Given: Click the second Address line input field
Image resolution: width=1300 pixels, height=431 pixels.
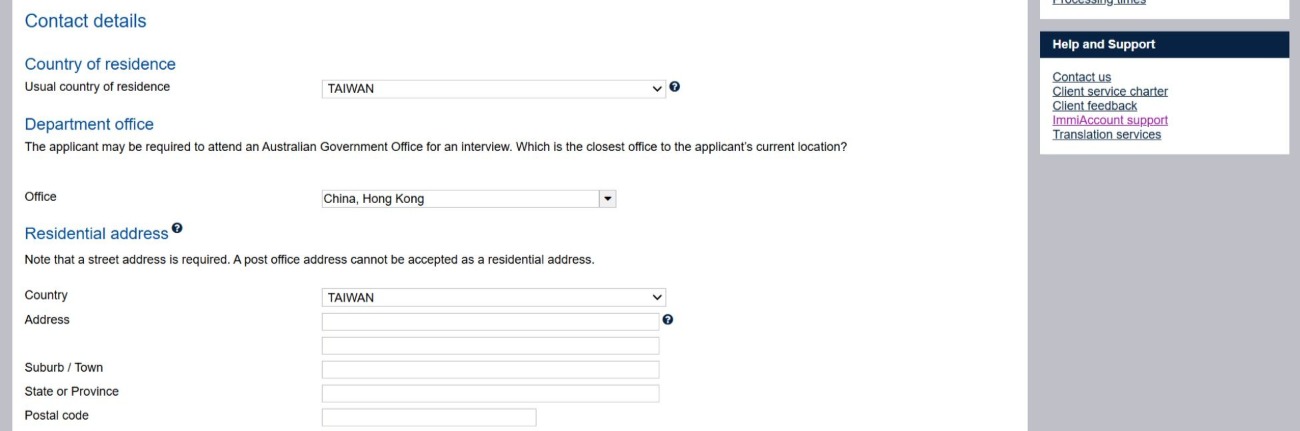Looking at the screenshot, I should tap(490, 346).
